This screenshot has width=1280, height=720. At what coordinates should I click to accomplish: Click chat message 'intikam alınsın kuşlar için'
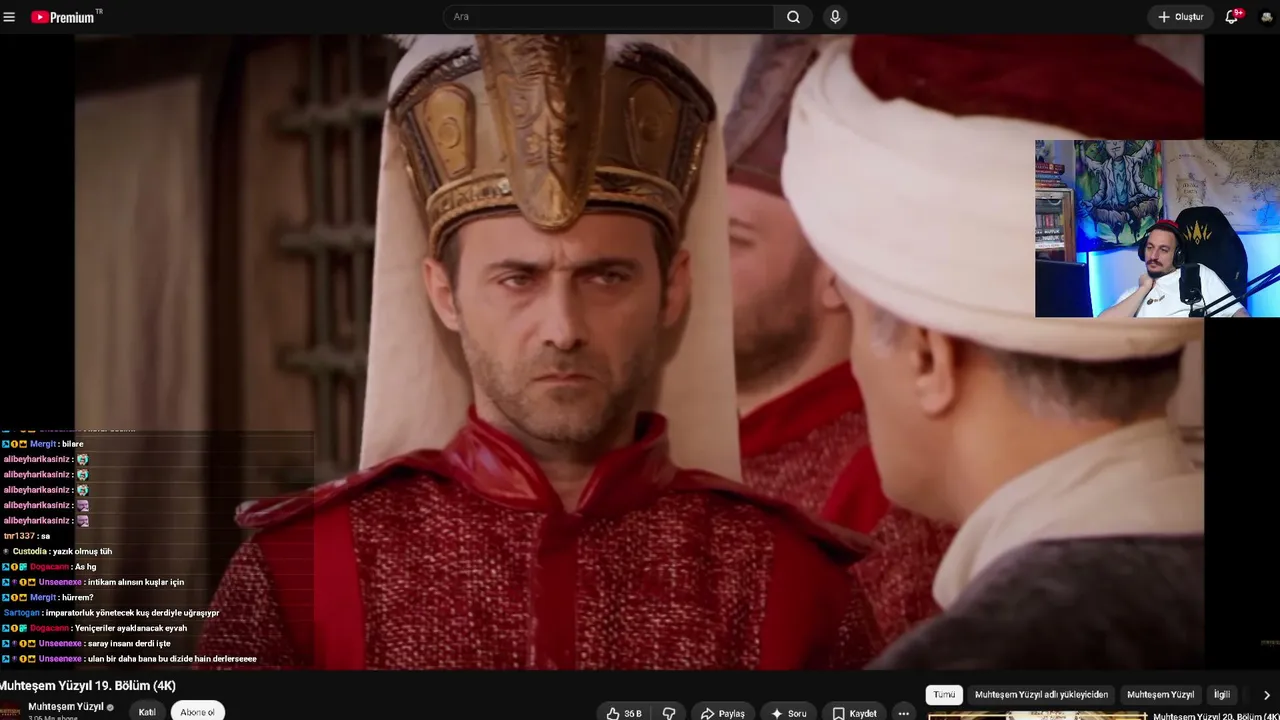[x=136, y=582]
